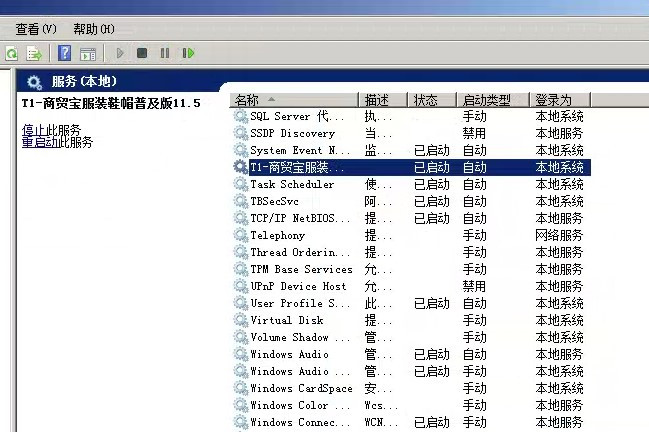Select the TCP/IP NetBIOS... service name
This screenshot has height=432, width=649.
coord(300,218)
